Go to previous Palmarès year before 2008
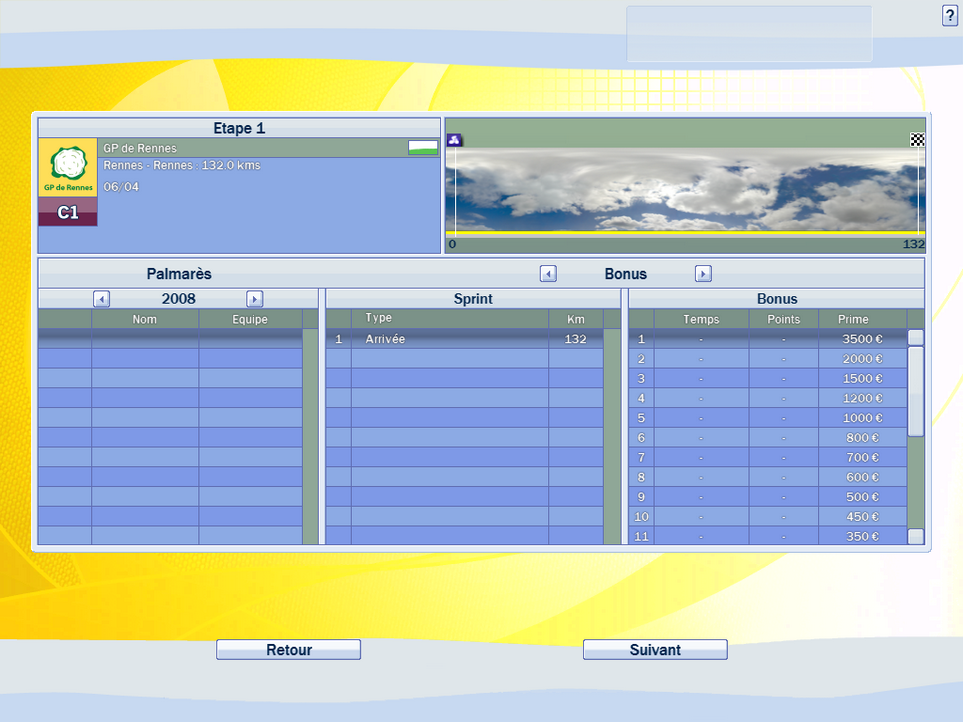Image resolution: width=963 pixels, height=722 pixels. click(101, 299)
